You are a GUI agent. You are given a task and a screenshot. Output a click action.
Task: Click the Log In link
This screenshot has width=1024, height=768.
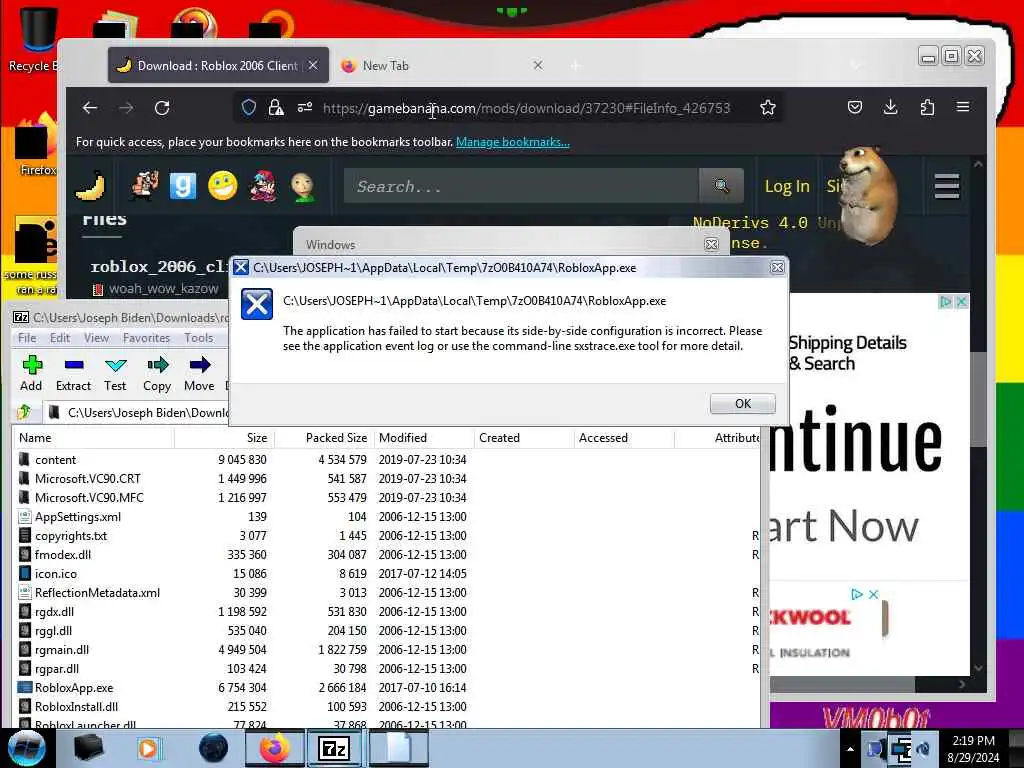tap(787, 187)
